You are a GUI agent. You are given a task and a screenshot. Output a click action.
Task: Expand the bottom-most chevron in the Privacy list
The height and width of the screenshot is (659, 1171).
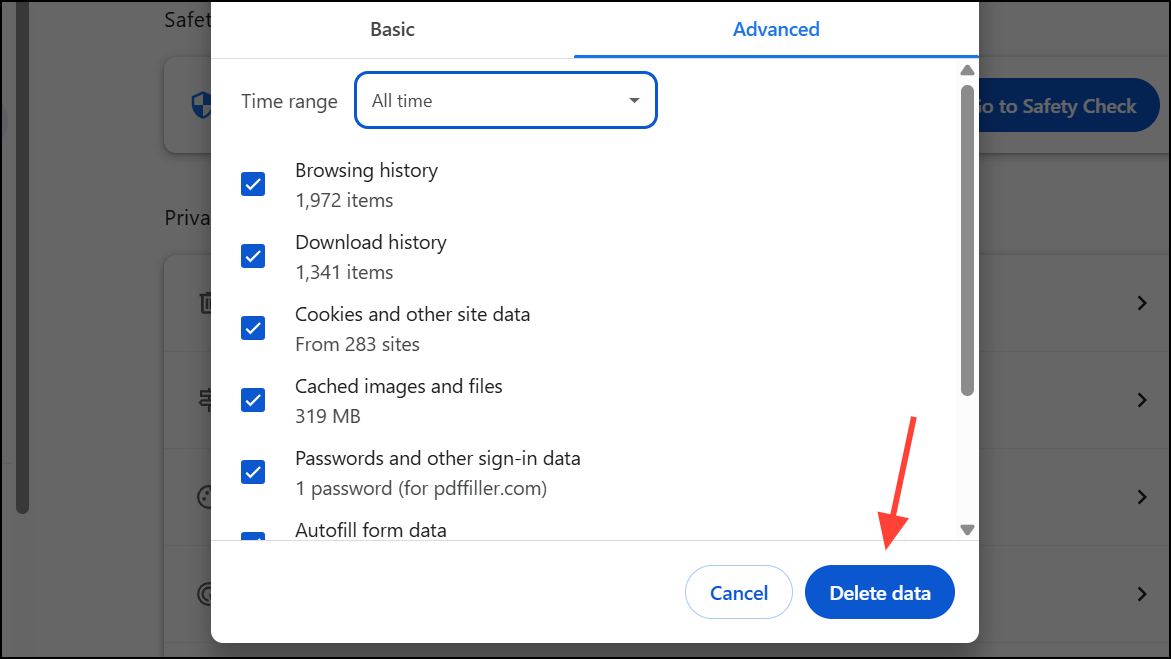tap(1141, 594)
